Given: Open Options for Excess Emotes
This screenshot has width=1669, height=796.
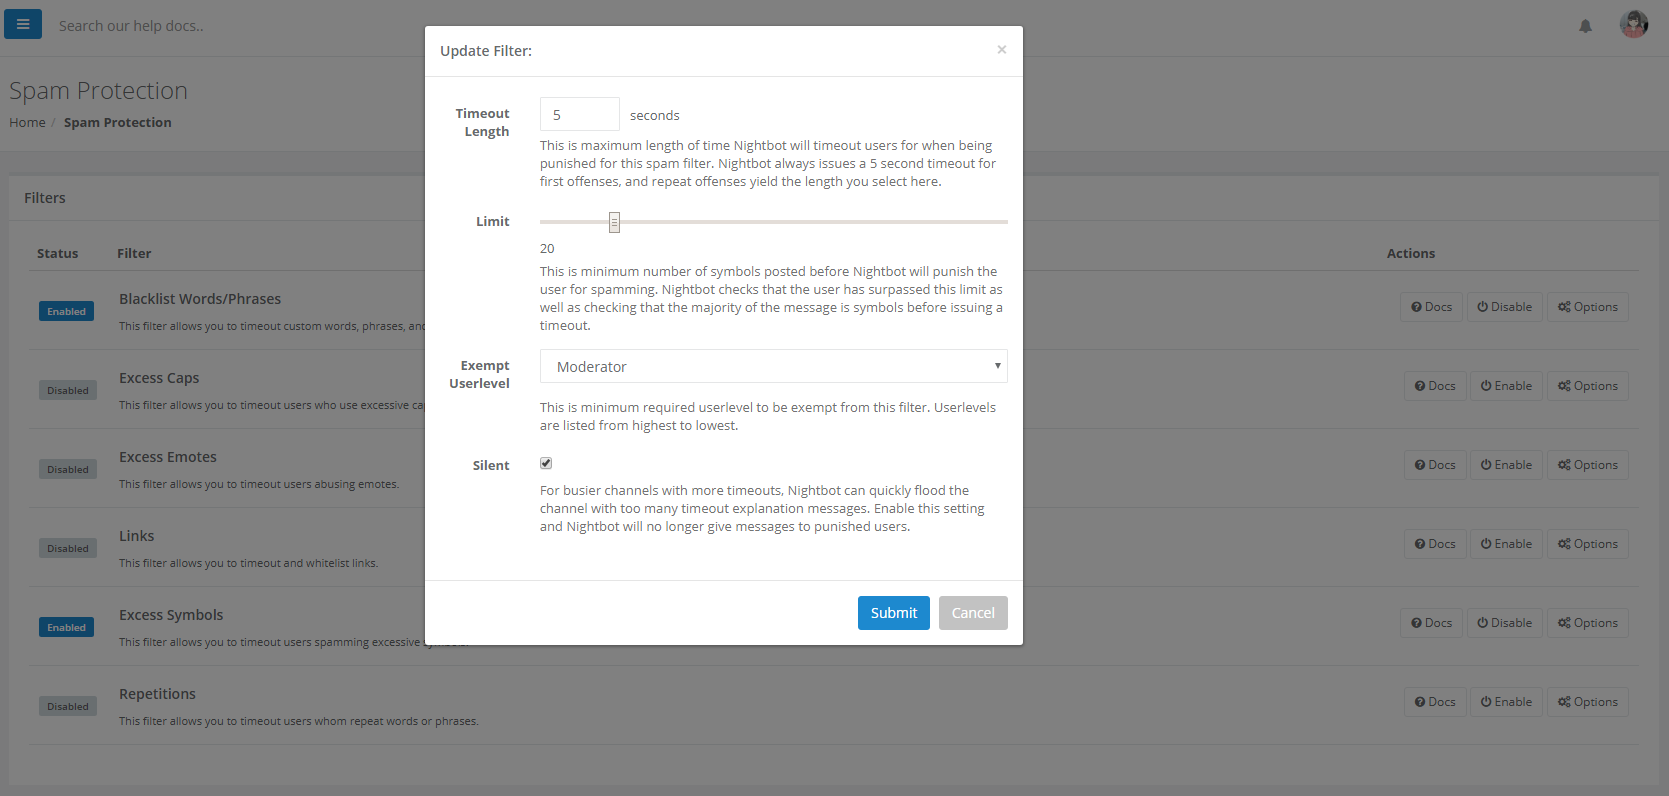Looking at the screenshot, I should coord(1587,465).
